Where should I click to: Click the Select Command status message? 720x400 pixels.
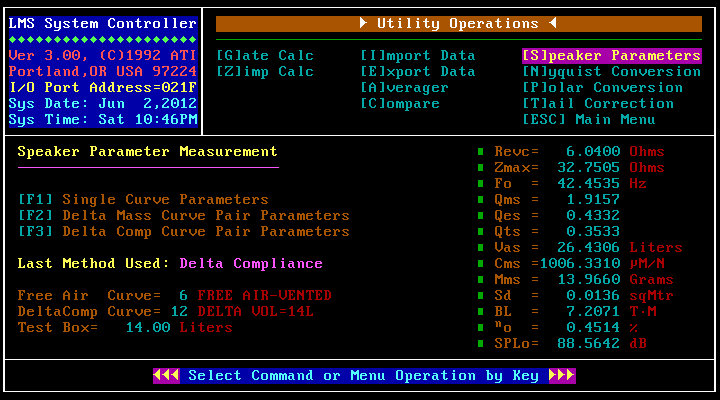tap(363, 376)
